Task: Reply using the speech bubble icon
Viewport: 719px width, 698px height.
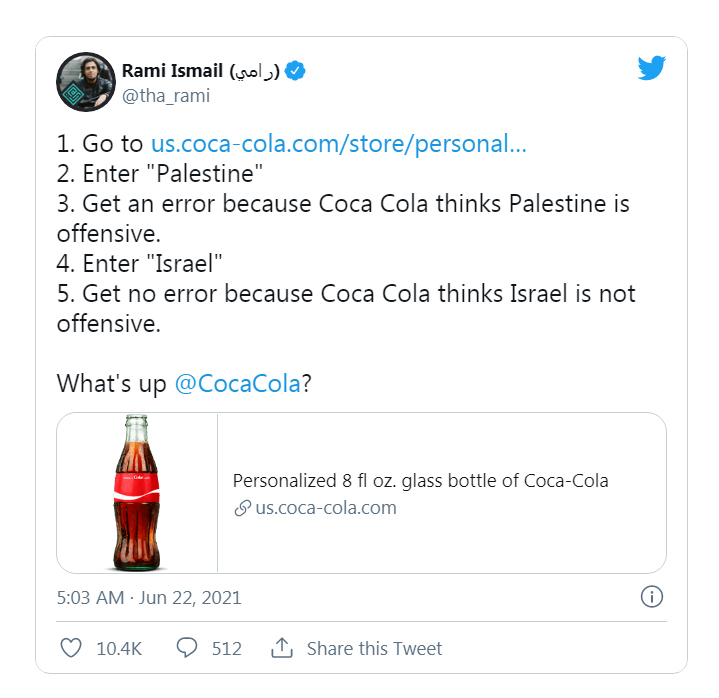Action: point(187,648)
